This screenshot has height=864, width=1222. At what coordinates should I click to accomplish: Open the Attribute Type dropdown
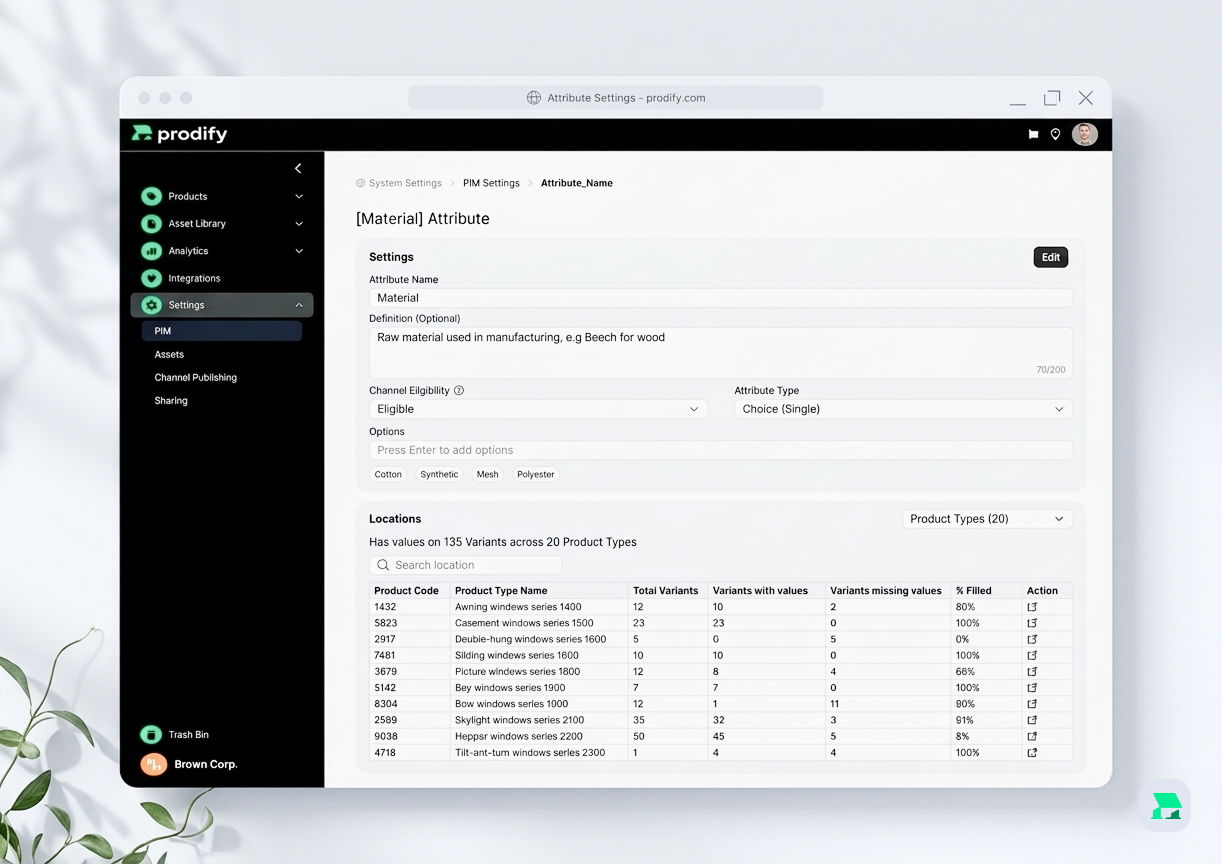902,409
